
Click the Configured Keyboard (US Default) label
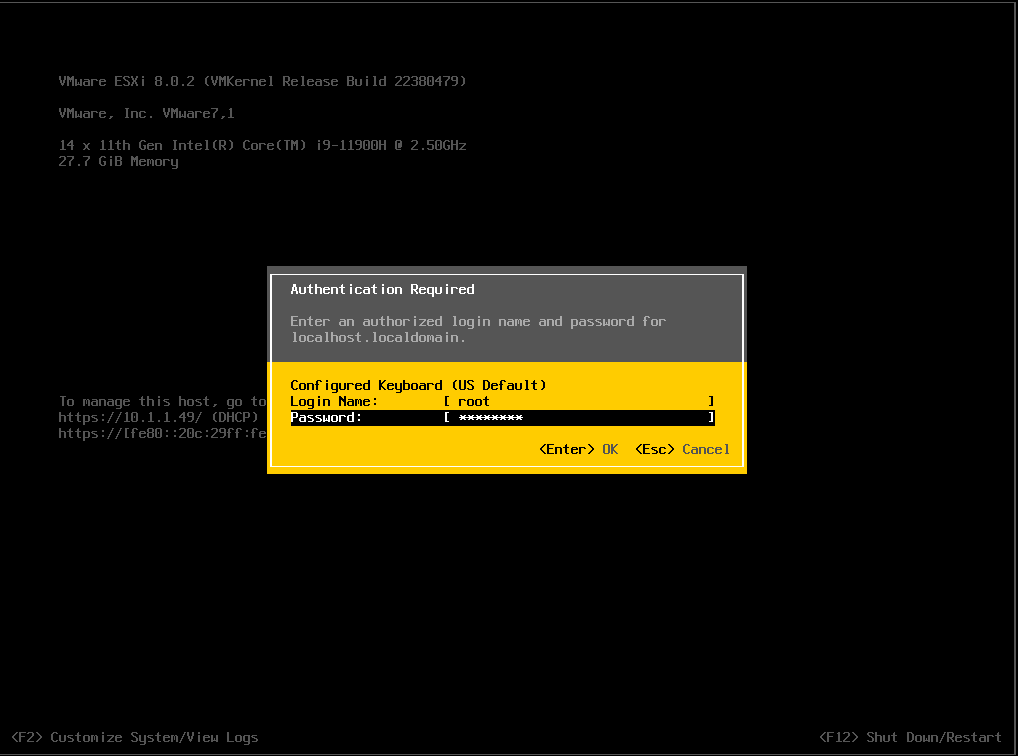(418, 385)
